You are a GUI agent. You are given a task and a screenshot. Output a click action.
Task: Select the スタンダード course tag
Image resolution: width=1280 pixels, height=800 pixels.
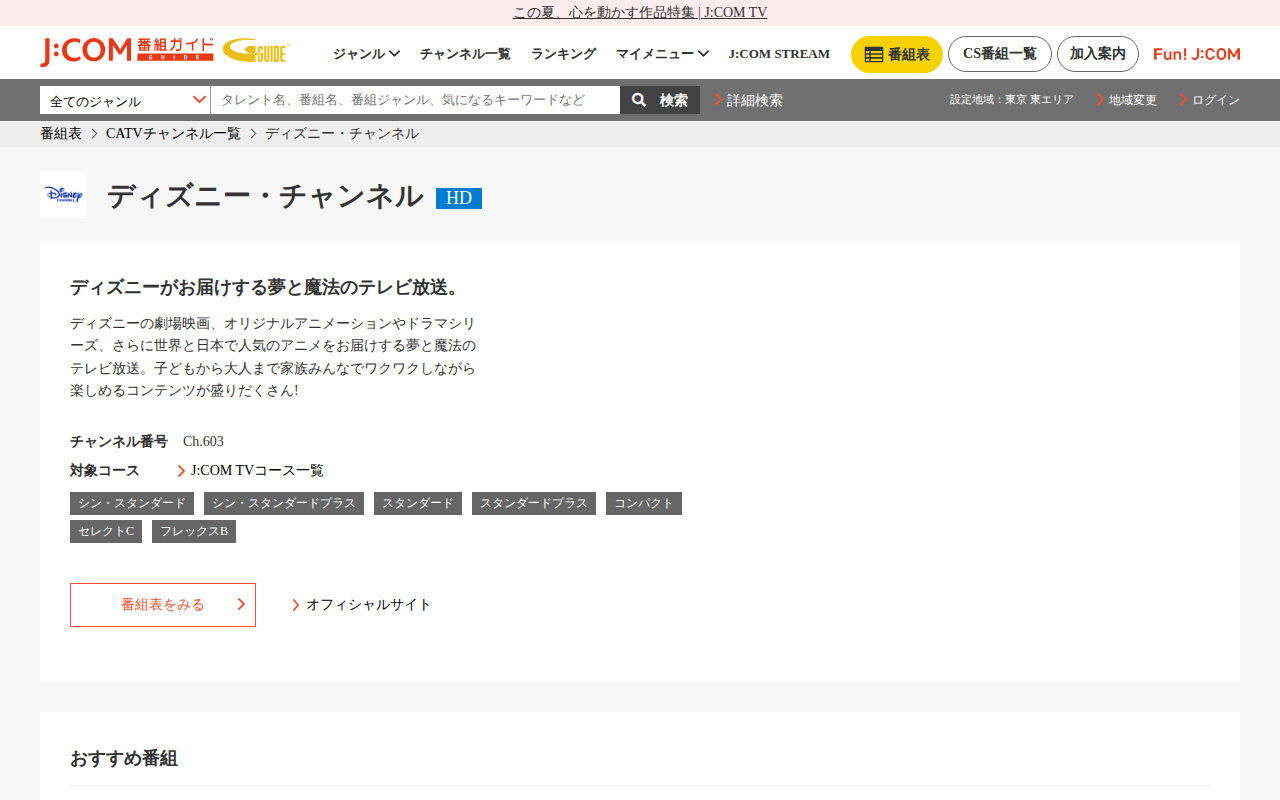[x=418, y=503]
